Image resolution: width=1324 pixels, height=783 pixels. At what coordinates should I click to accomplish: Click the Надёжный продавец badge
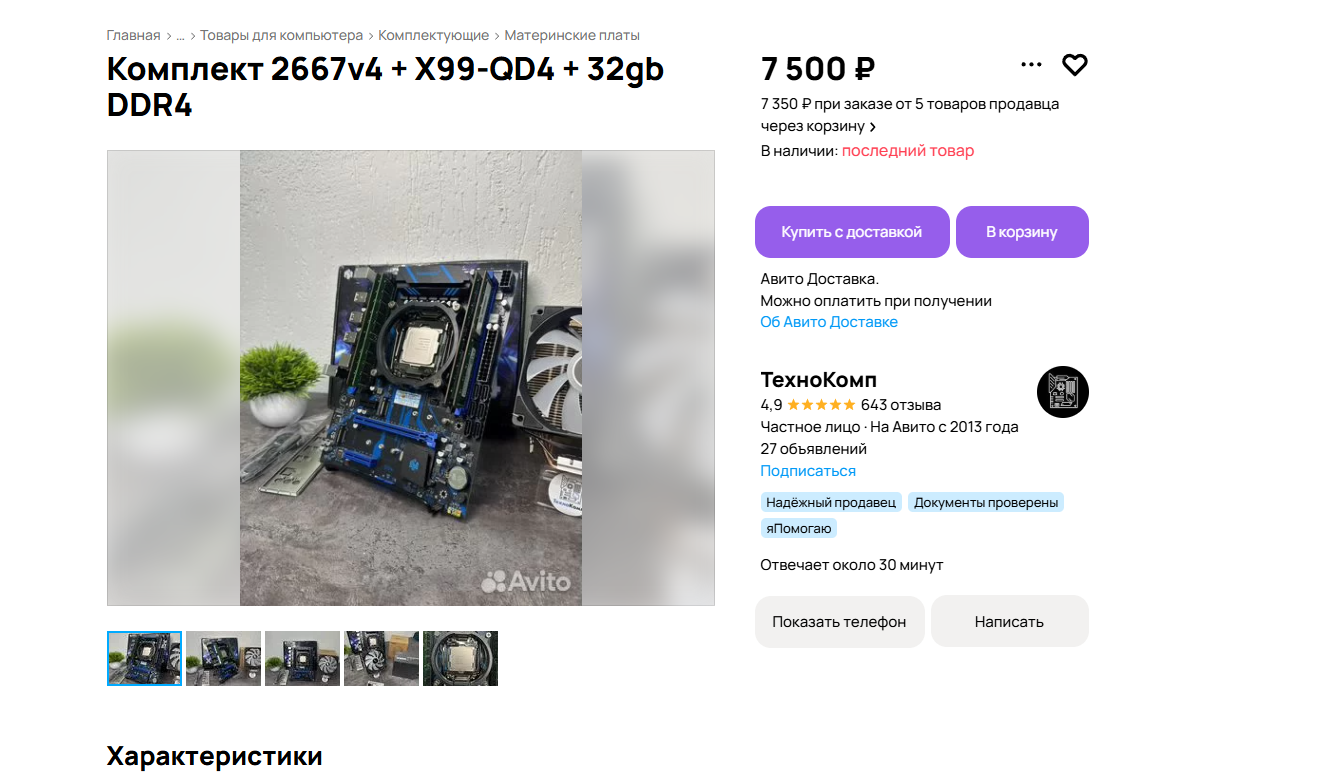pyautogui.click(x=831, y=502)
